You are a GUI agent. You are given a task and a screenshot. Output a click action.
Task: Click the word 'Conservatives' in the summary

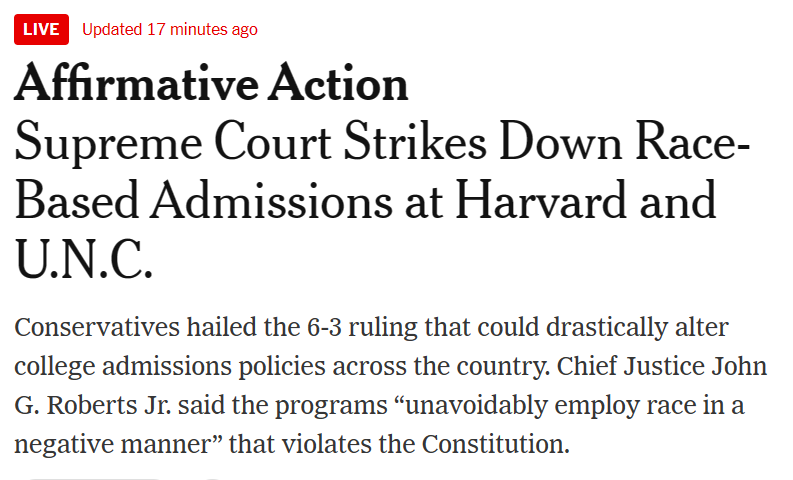click(x=97, y=327)
